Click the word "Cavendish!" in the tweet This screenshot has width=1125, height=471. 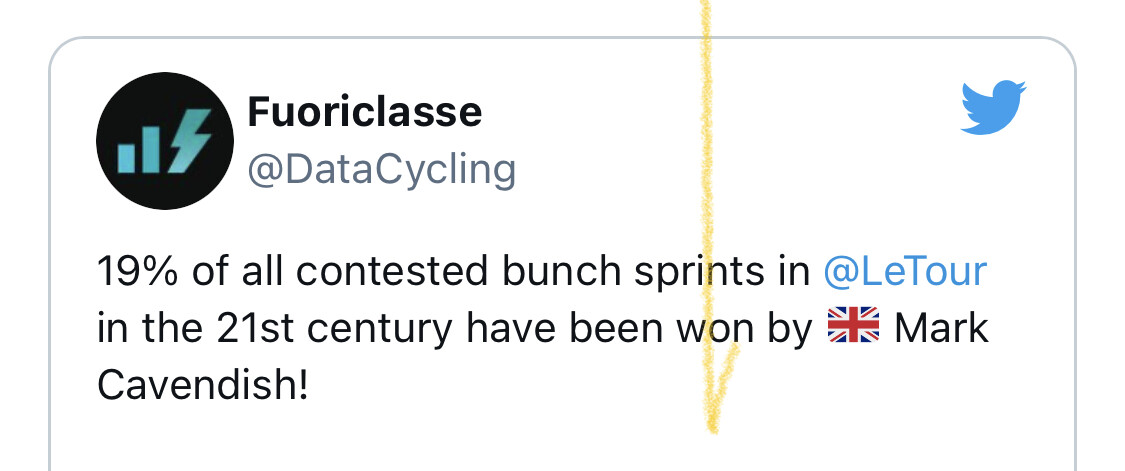click(203, 386)
